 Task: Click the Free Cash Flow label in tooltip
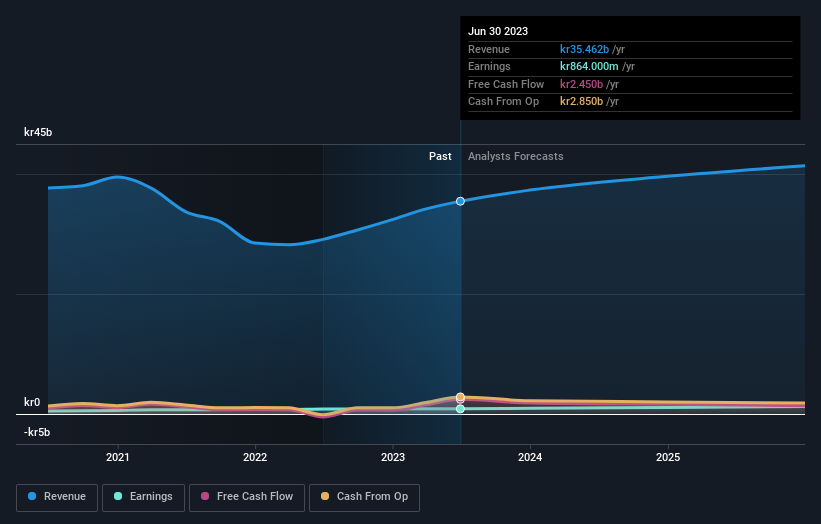pos(506,84)
